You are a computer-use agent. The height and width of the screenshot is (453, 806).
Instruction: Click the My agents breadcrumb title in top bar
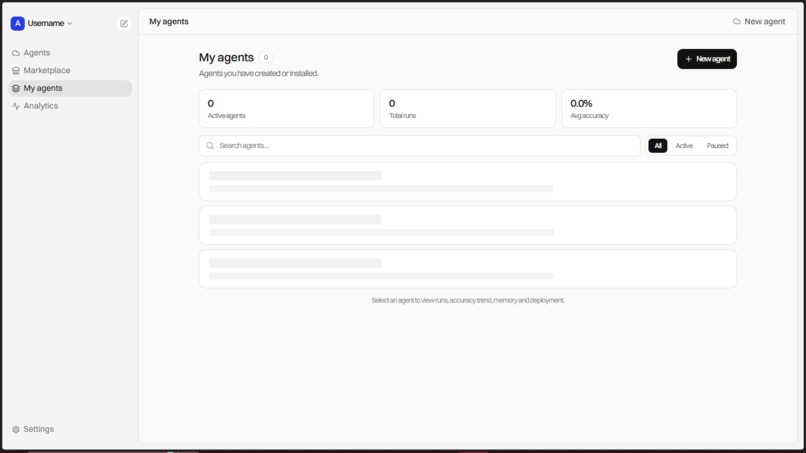(169, 22)
